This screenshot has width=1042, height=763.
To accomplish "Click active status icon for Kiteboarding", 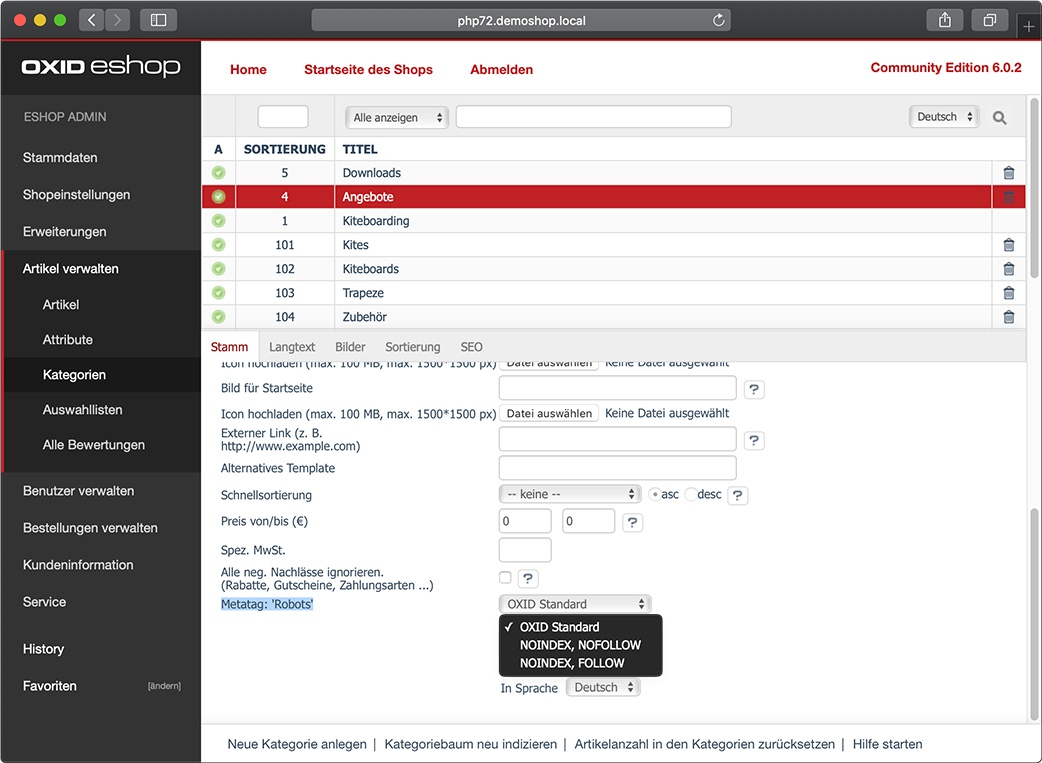I will coord(219,221).
